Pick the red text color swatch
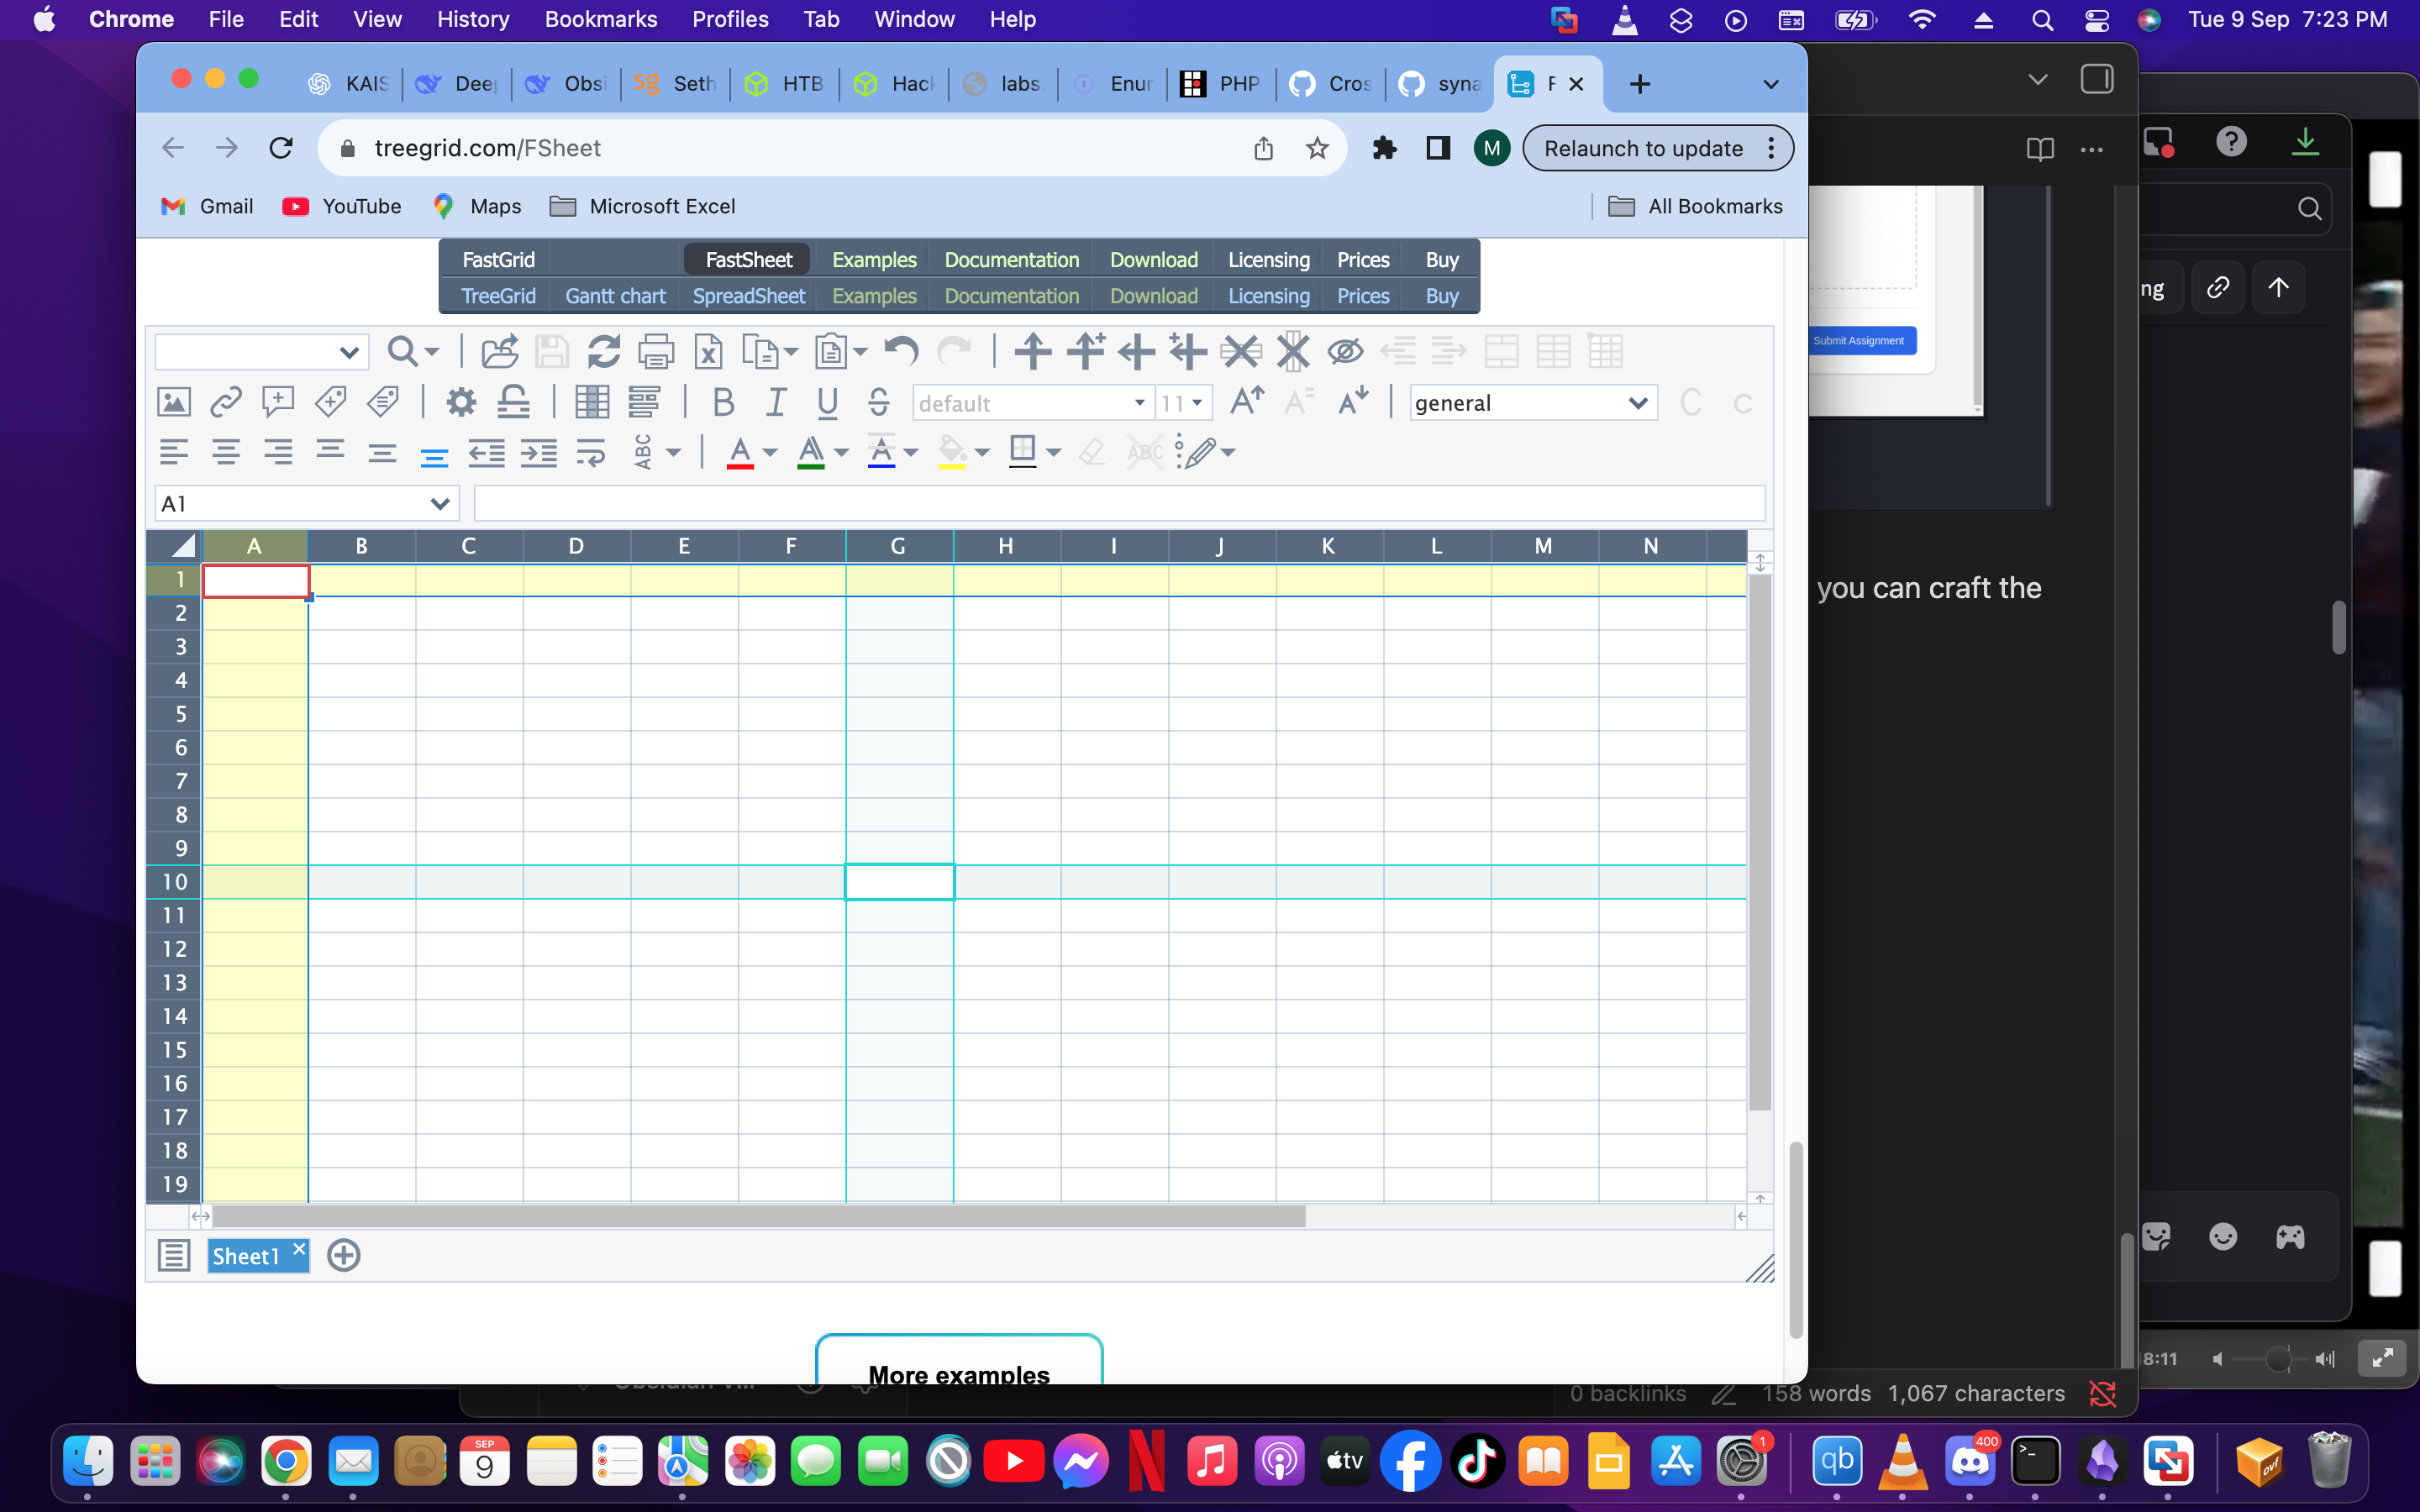This screenshot has width=2420, height=1512. click(740, 454)
